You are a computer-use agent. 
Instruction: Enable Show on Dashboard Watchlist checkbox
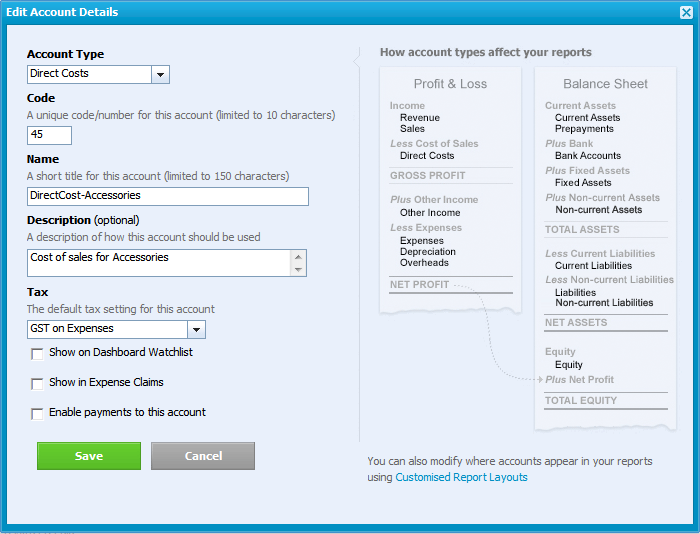(37, 354)
